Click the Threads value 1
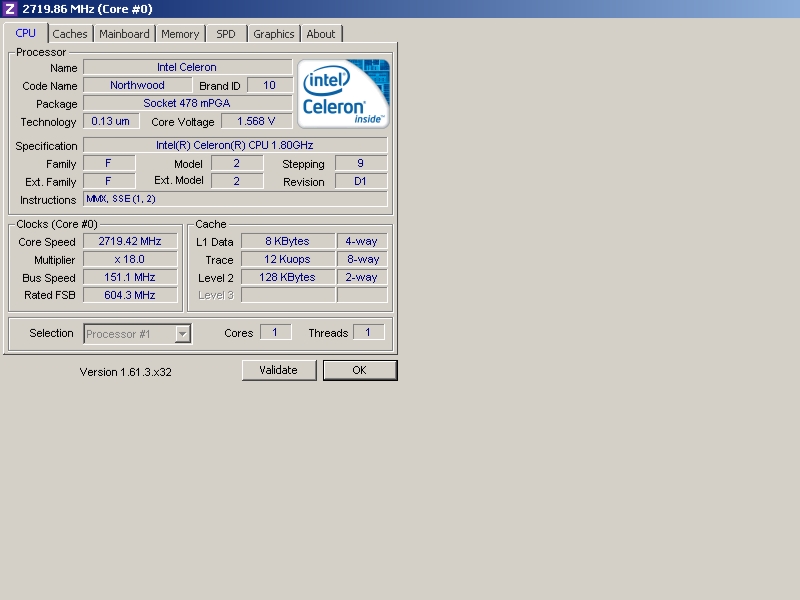800x600 pixels. click(x=368, y=332)
